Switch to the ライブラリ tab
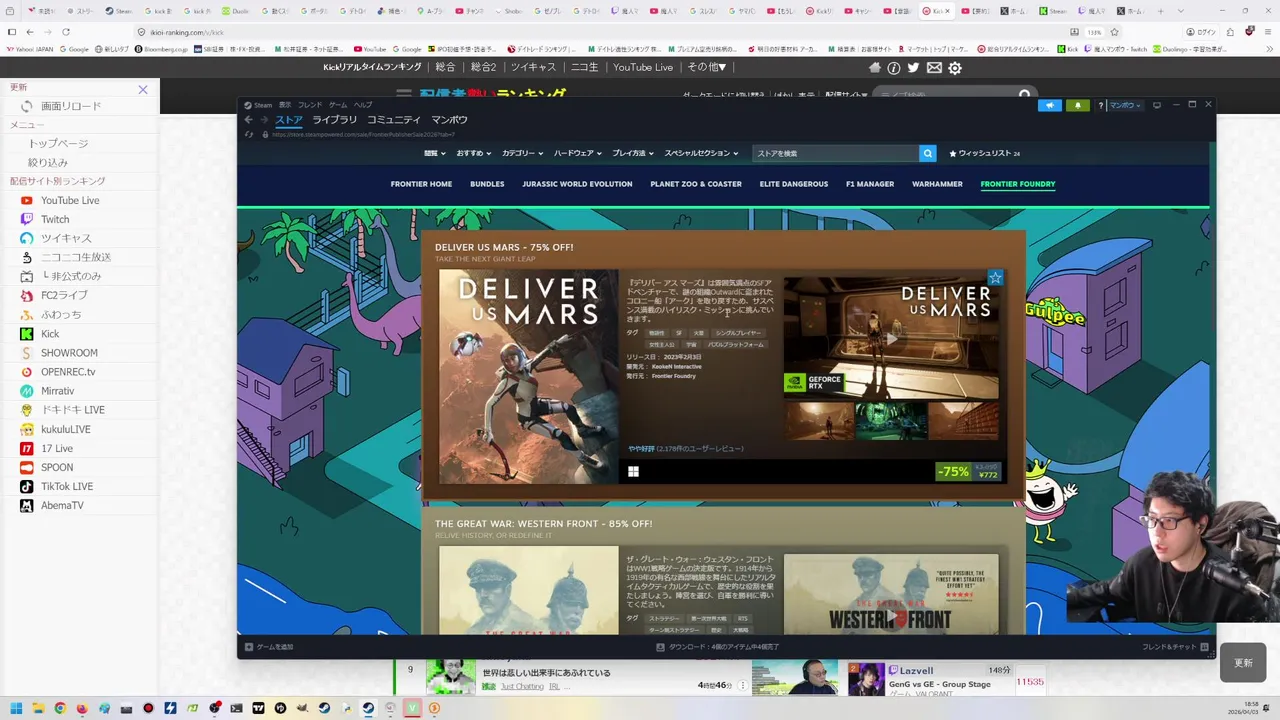 pos(334,120)
